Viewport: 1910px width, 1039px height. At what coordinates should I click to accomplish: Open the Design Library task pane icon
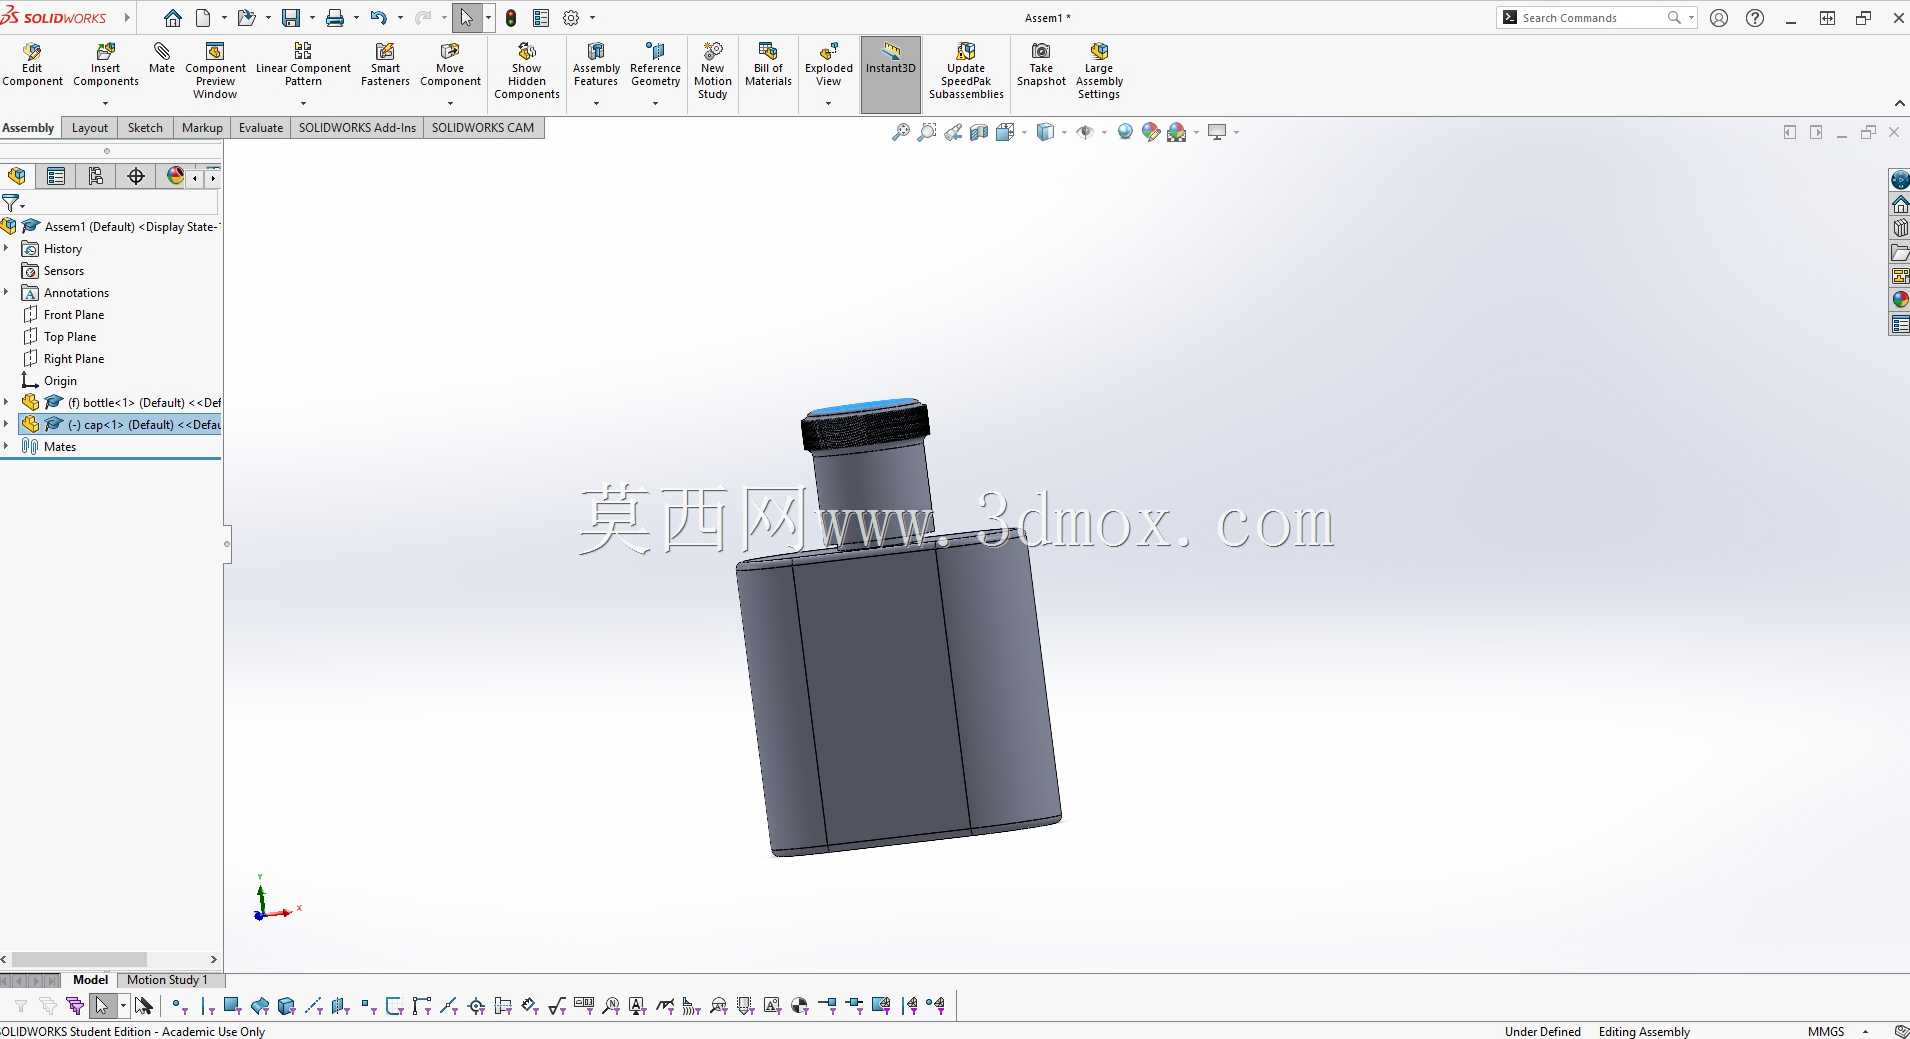[1900, 228]
